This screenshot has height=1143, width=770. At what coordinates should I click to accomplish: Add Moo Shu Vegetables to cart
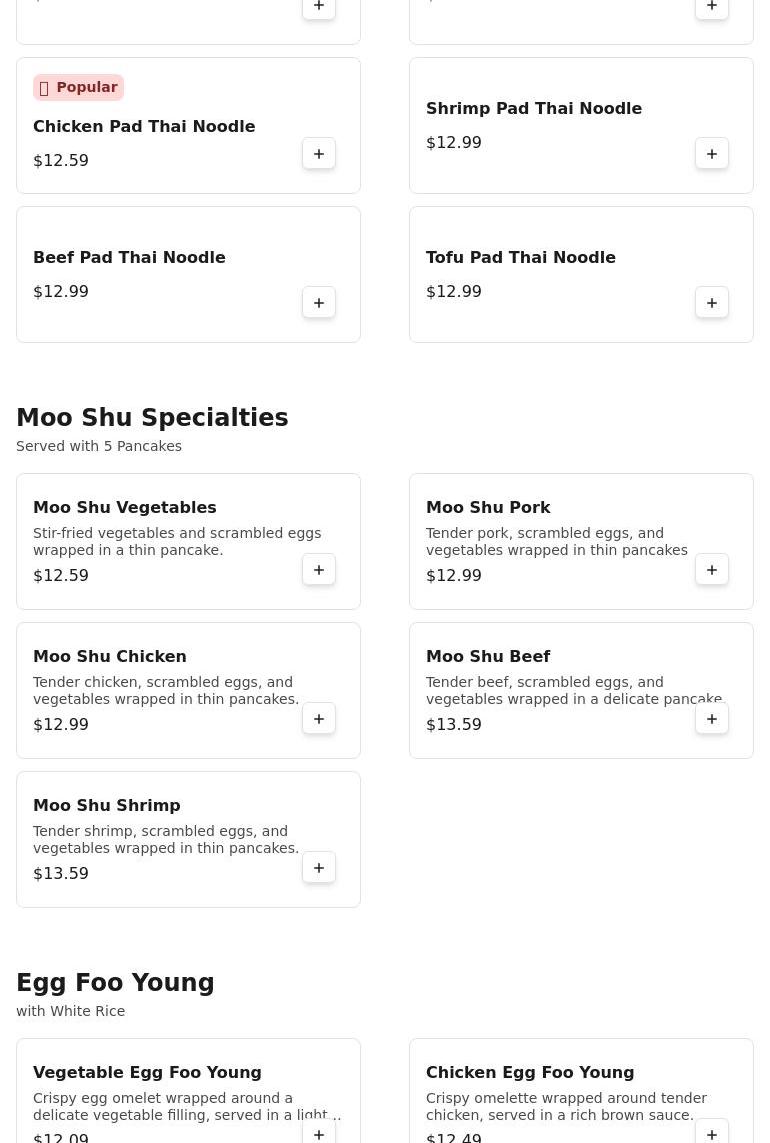point(319,570)
